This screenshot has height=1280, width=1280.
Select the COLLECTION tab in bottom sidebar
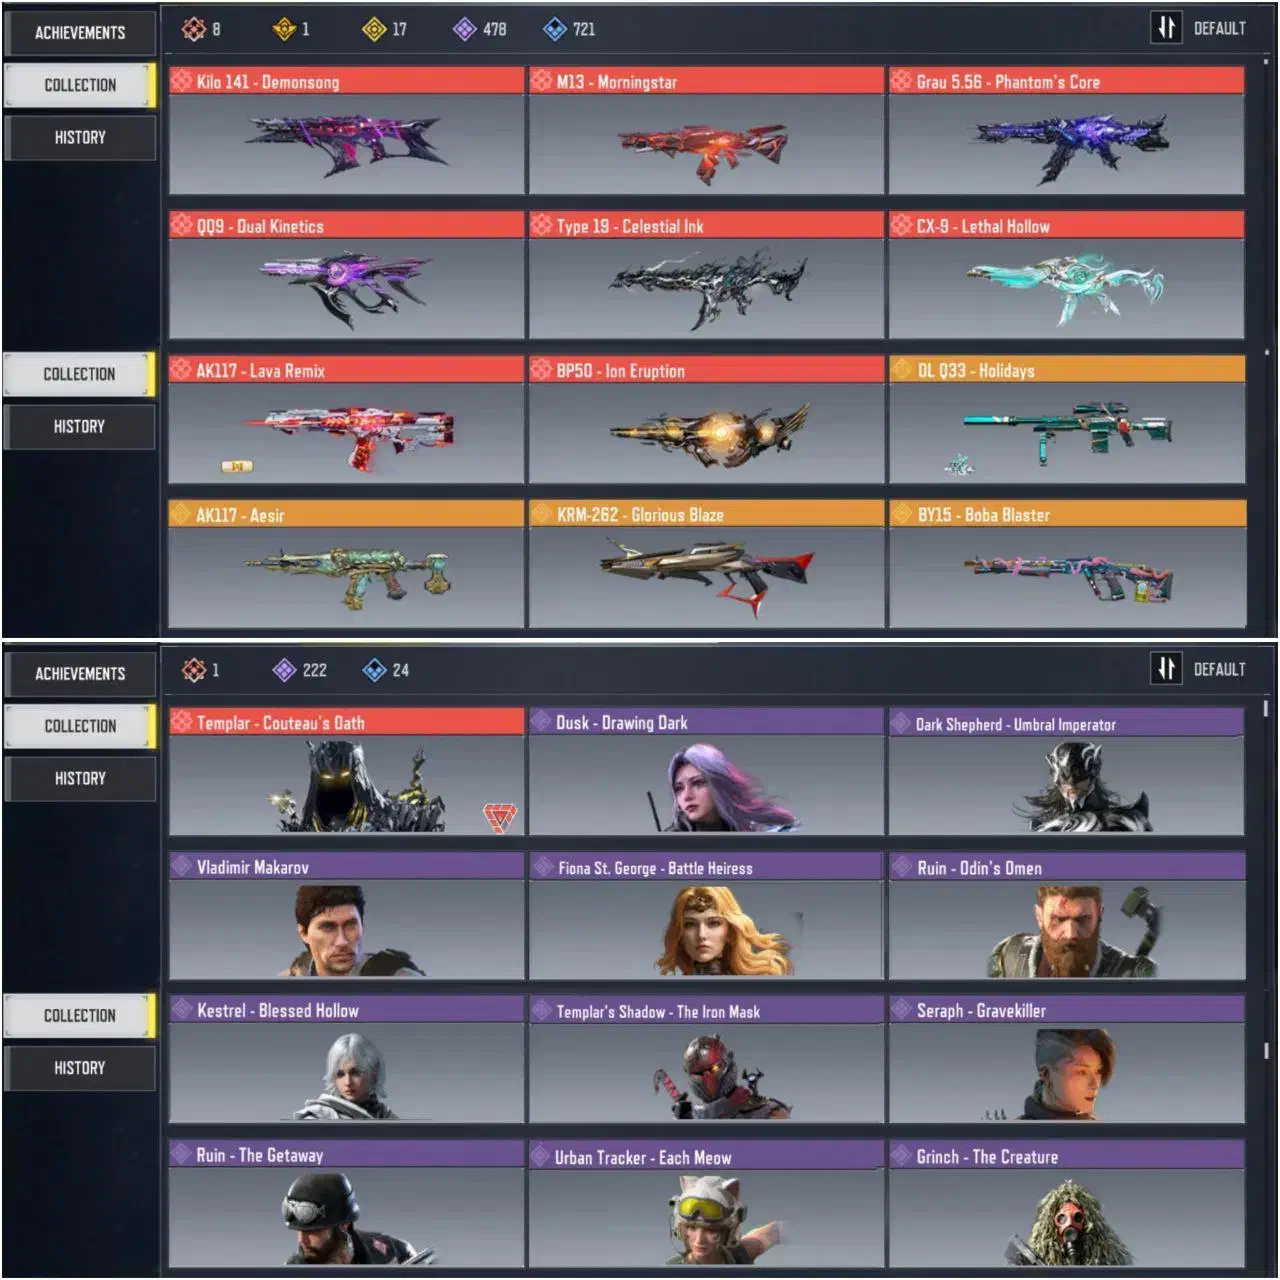(80, 1015)
